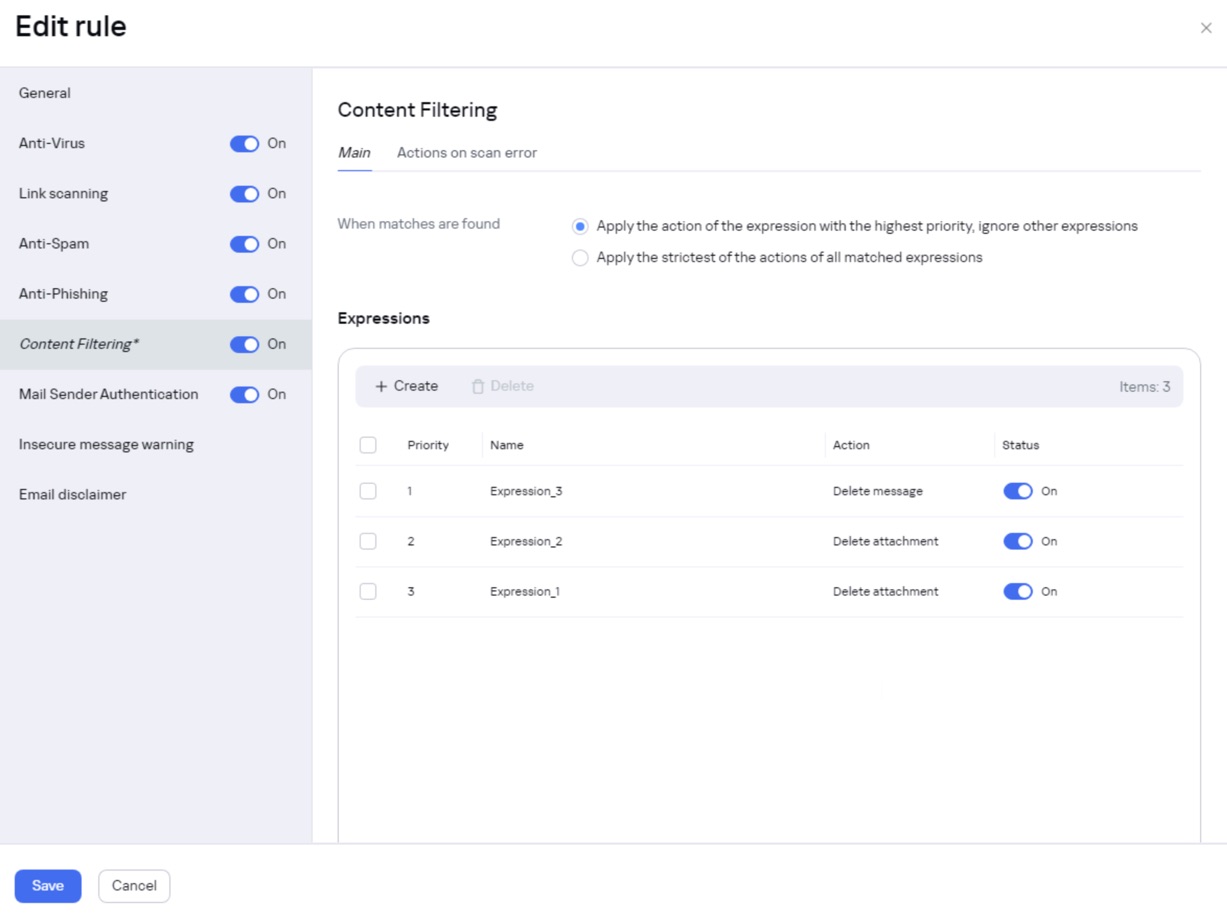Turn off Expression_2 status switch
This screenshot has height=915, width=1227.
point(1018,541)
